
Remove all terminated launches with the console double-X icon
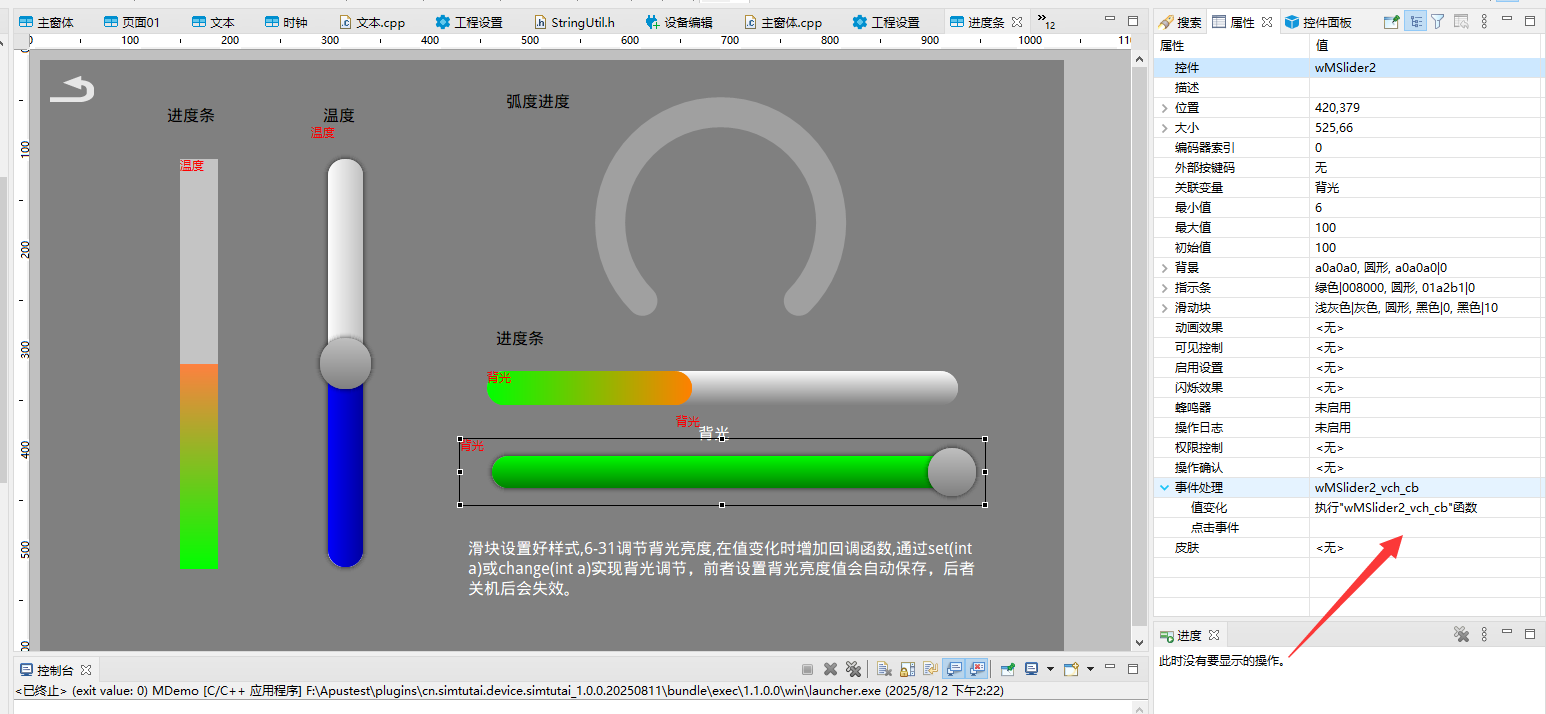(853, 669)
